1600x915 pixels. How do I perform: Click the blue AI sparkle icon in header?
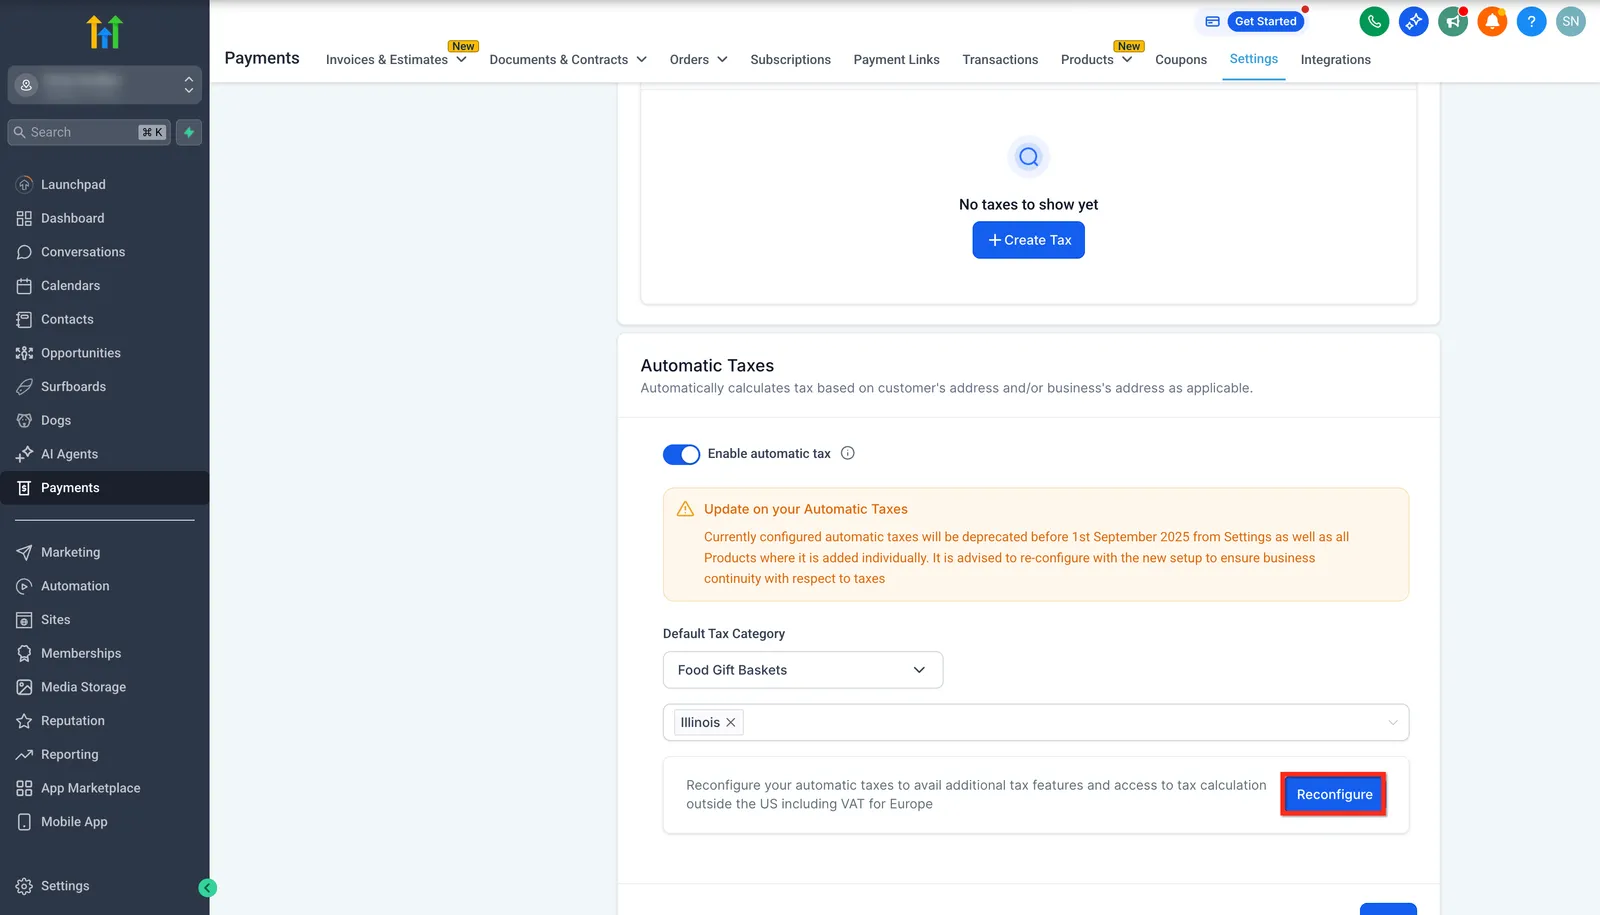pos(1413,21)
